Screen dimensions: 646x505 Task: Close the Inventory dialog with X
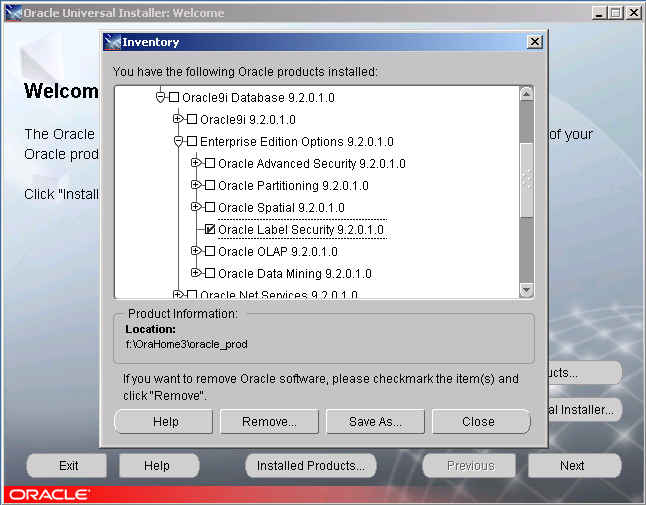(535, 42)
